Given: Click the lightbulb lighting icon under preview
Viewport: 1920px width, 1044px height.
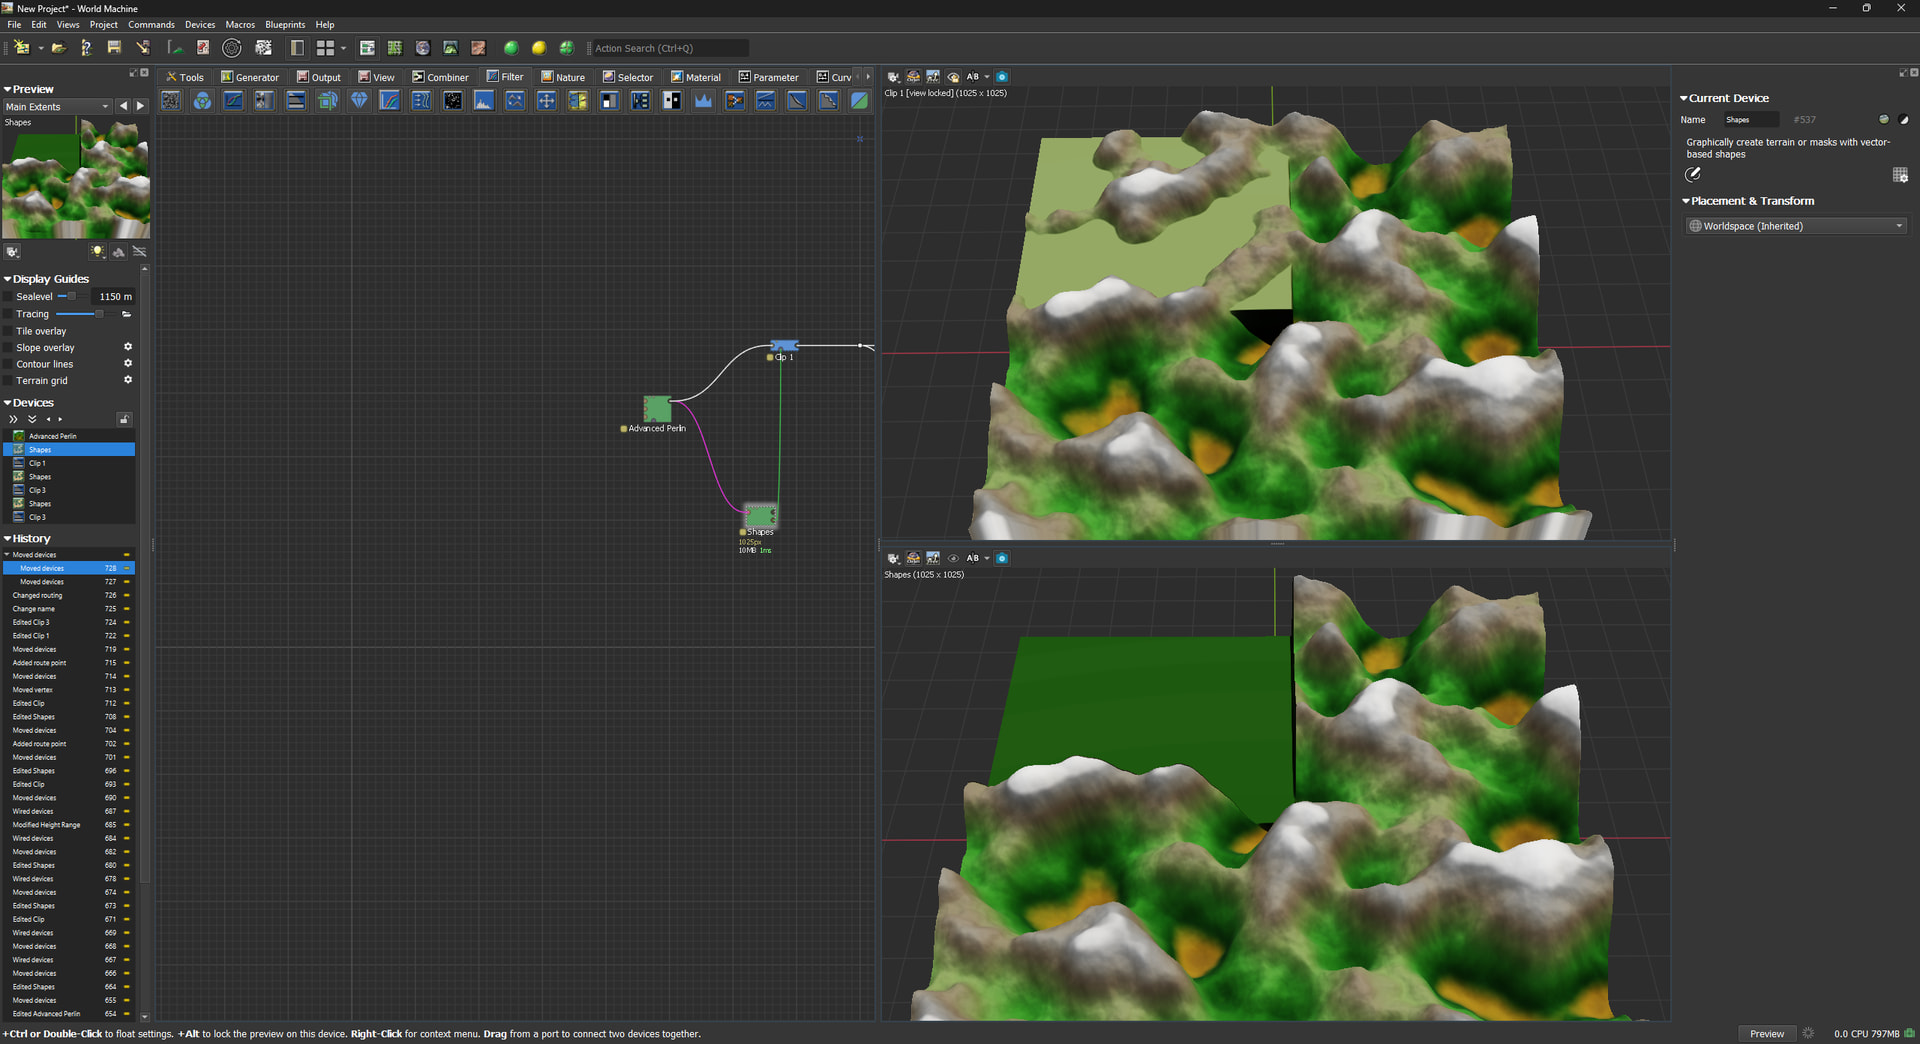Looking at the screenshot, I should (x=97, y=252).
